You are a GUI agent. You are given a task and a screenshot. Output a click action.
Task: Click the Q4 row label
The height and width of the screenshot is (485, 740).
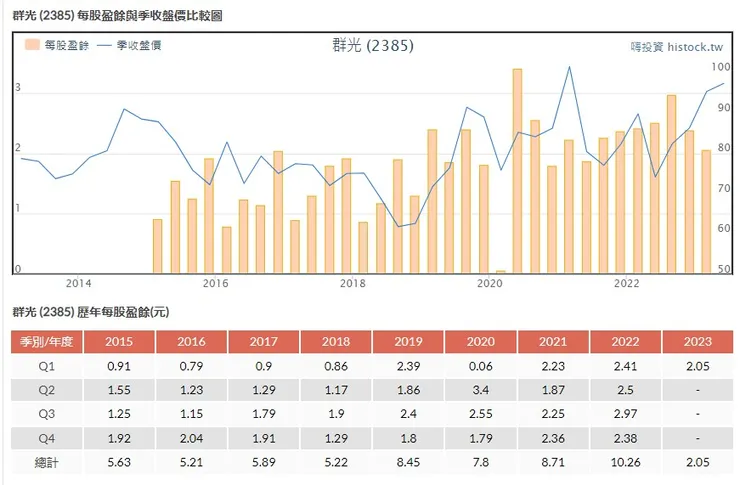tap(47, 438)
